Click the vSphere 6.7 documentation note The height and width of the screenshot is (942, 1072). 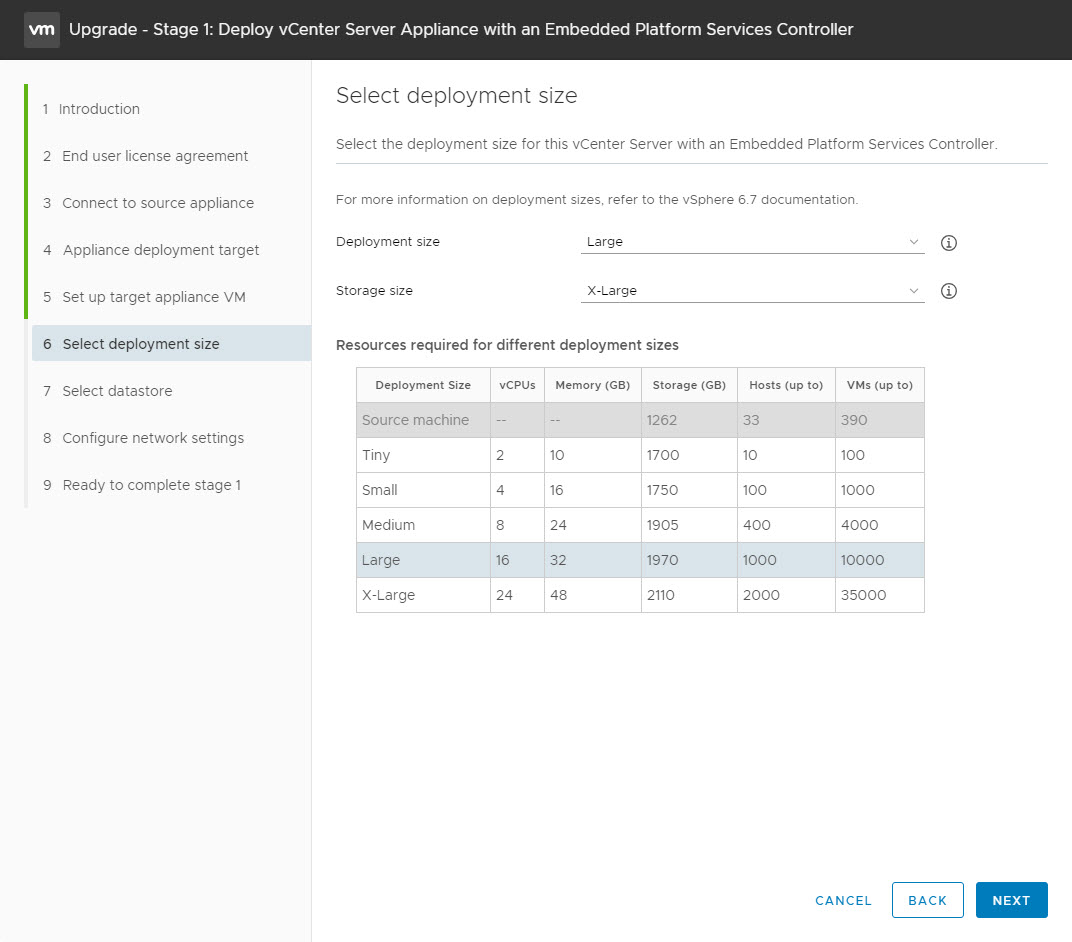click(x=596, y=200)
